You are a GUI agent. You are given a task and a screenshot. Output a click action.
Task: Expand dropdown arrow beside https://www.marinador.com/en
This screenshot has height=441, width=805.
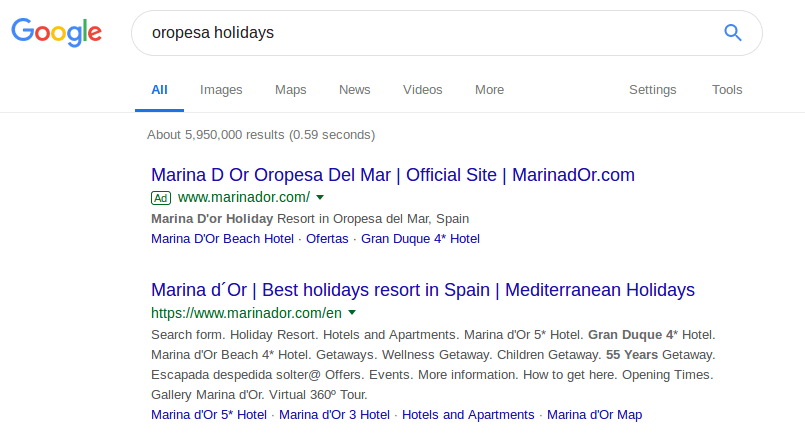(x=352, y=312)
